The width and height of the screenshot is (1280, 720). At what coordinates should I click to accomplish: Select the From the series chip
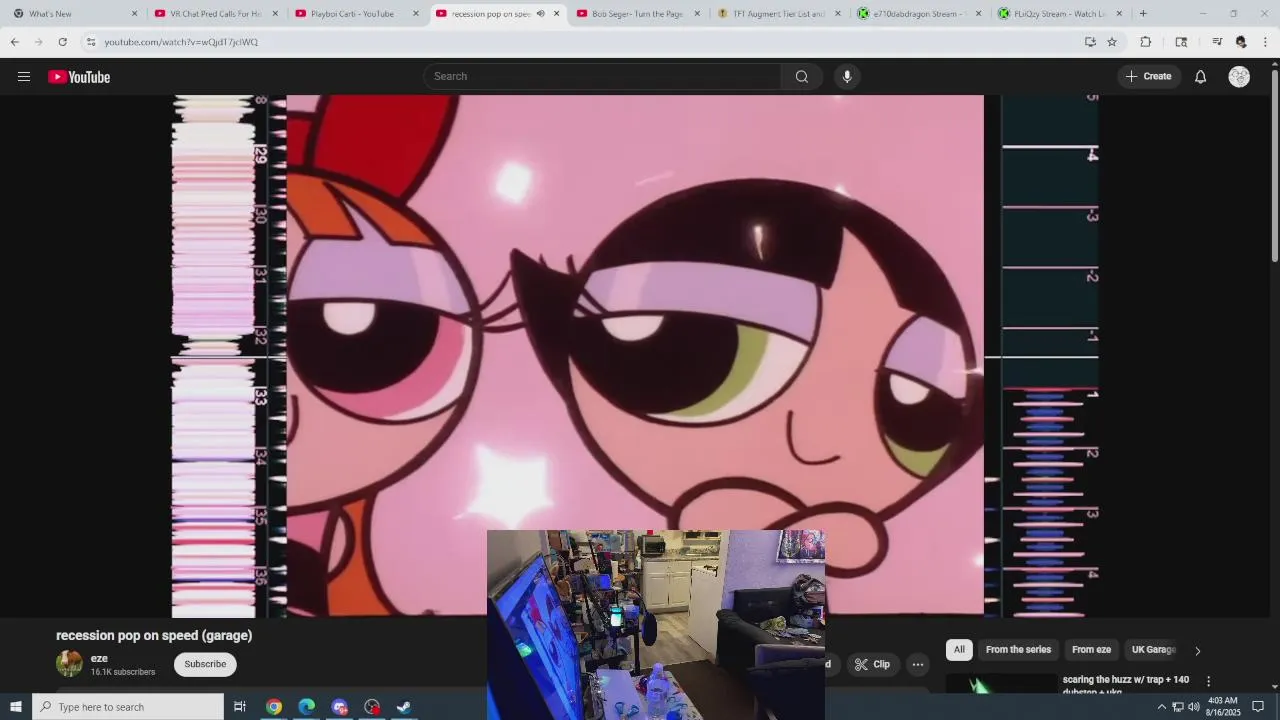1018,650
